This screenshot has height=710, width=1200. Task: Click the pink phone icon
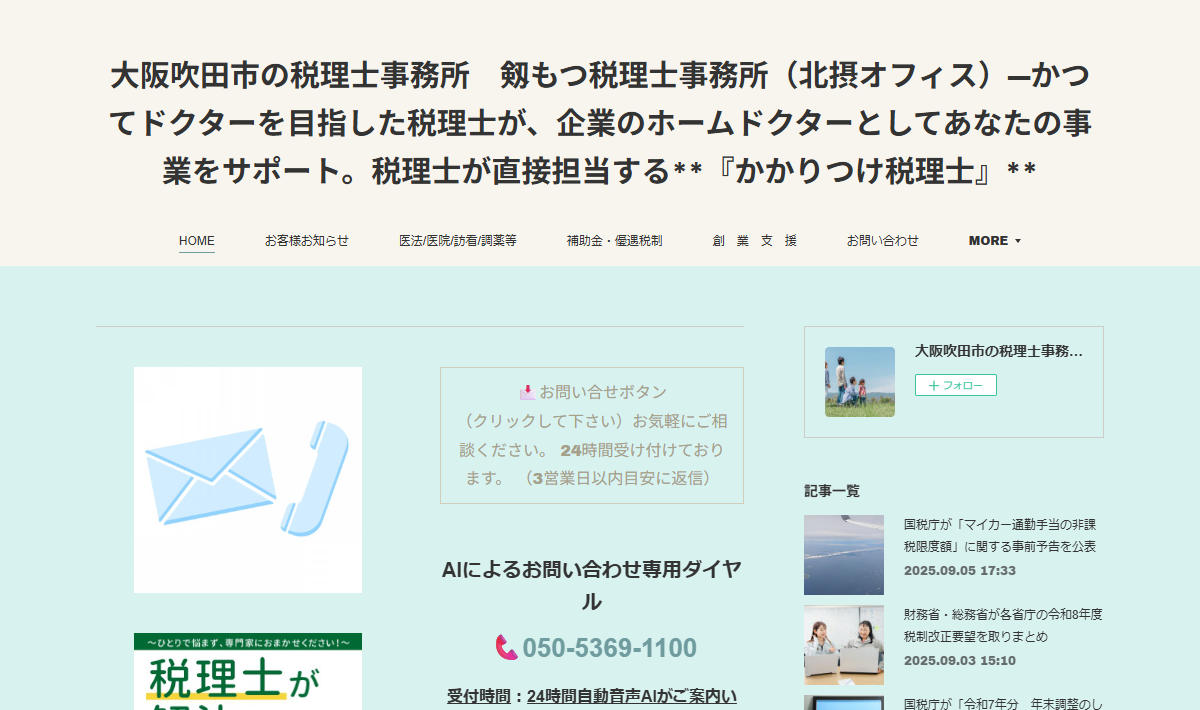[x=506, y=648]
